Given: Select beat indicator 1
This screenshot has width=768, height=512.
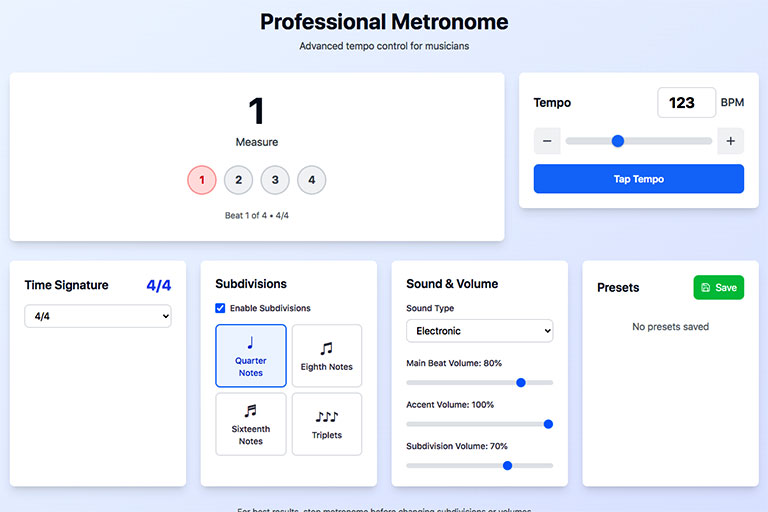Looking at the screenshot, I should 202,180.
